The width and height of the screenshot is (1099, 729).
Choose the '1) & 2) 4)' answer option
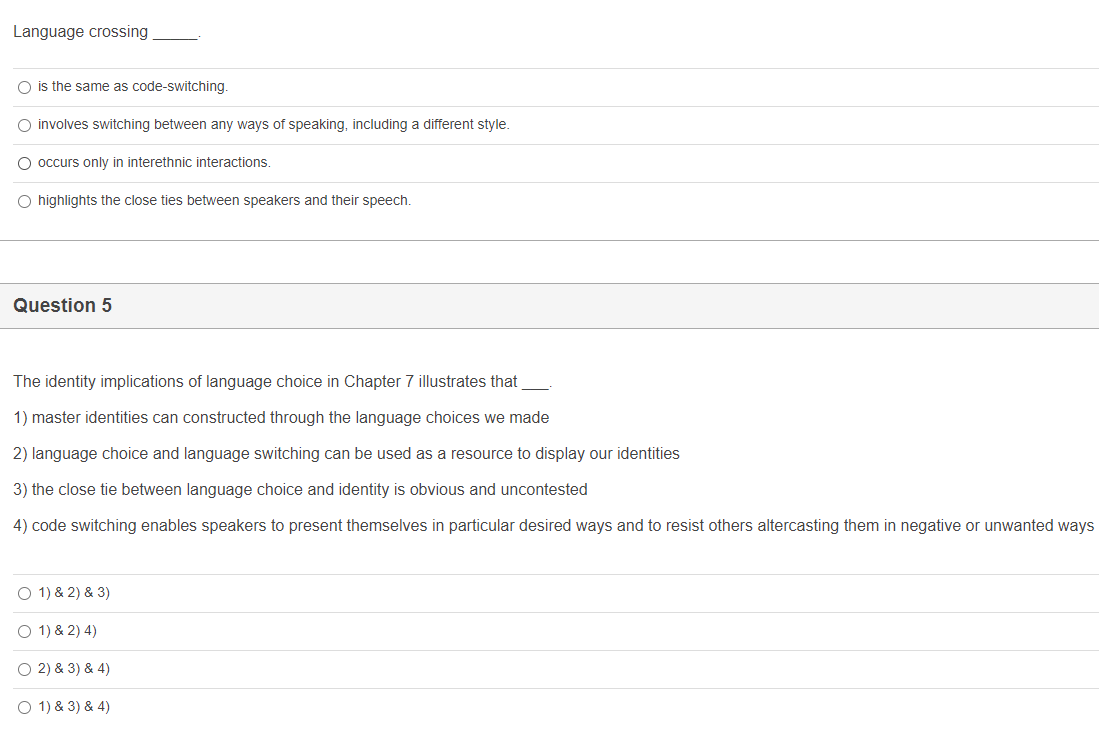coord(23,630)
